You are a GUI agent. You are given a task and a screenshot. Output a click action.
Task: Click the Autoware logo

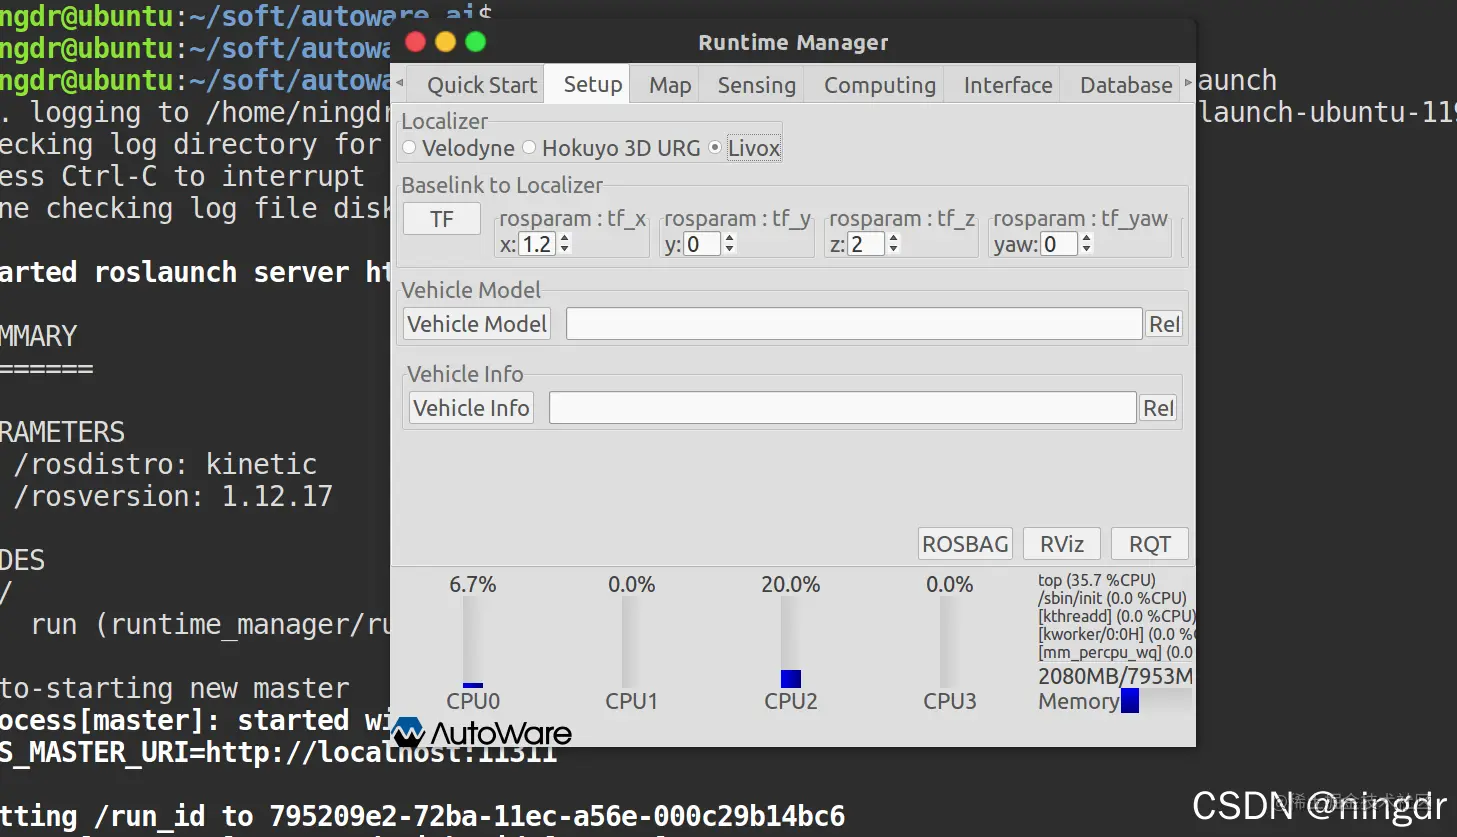tap(482, 733)
